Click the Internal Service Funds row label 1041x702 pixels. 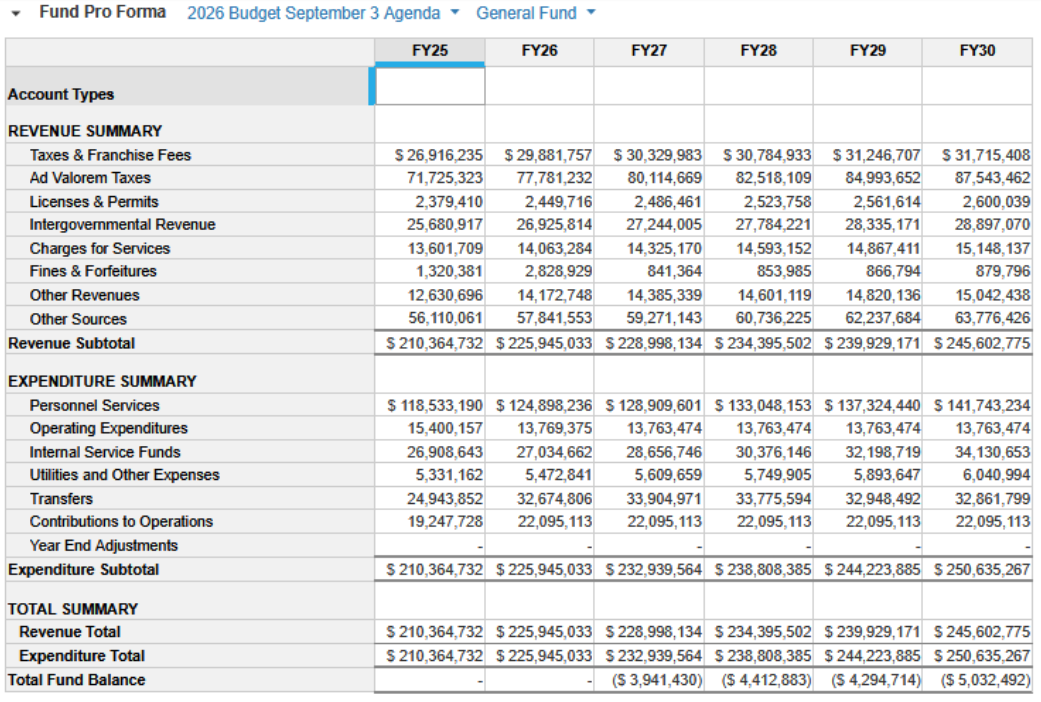click(105, 452)
